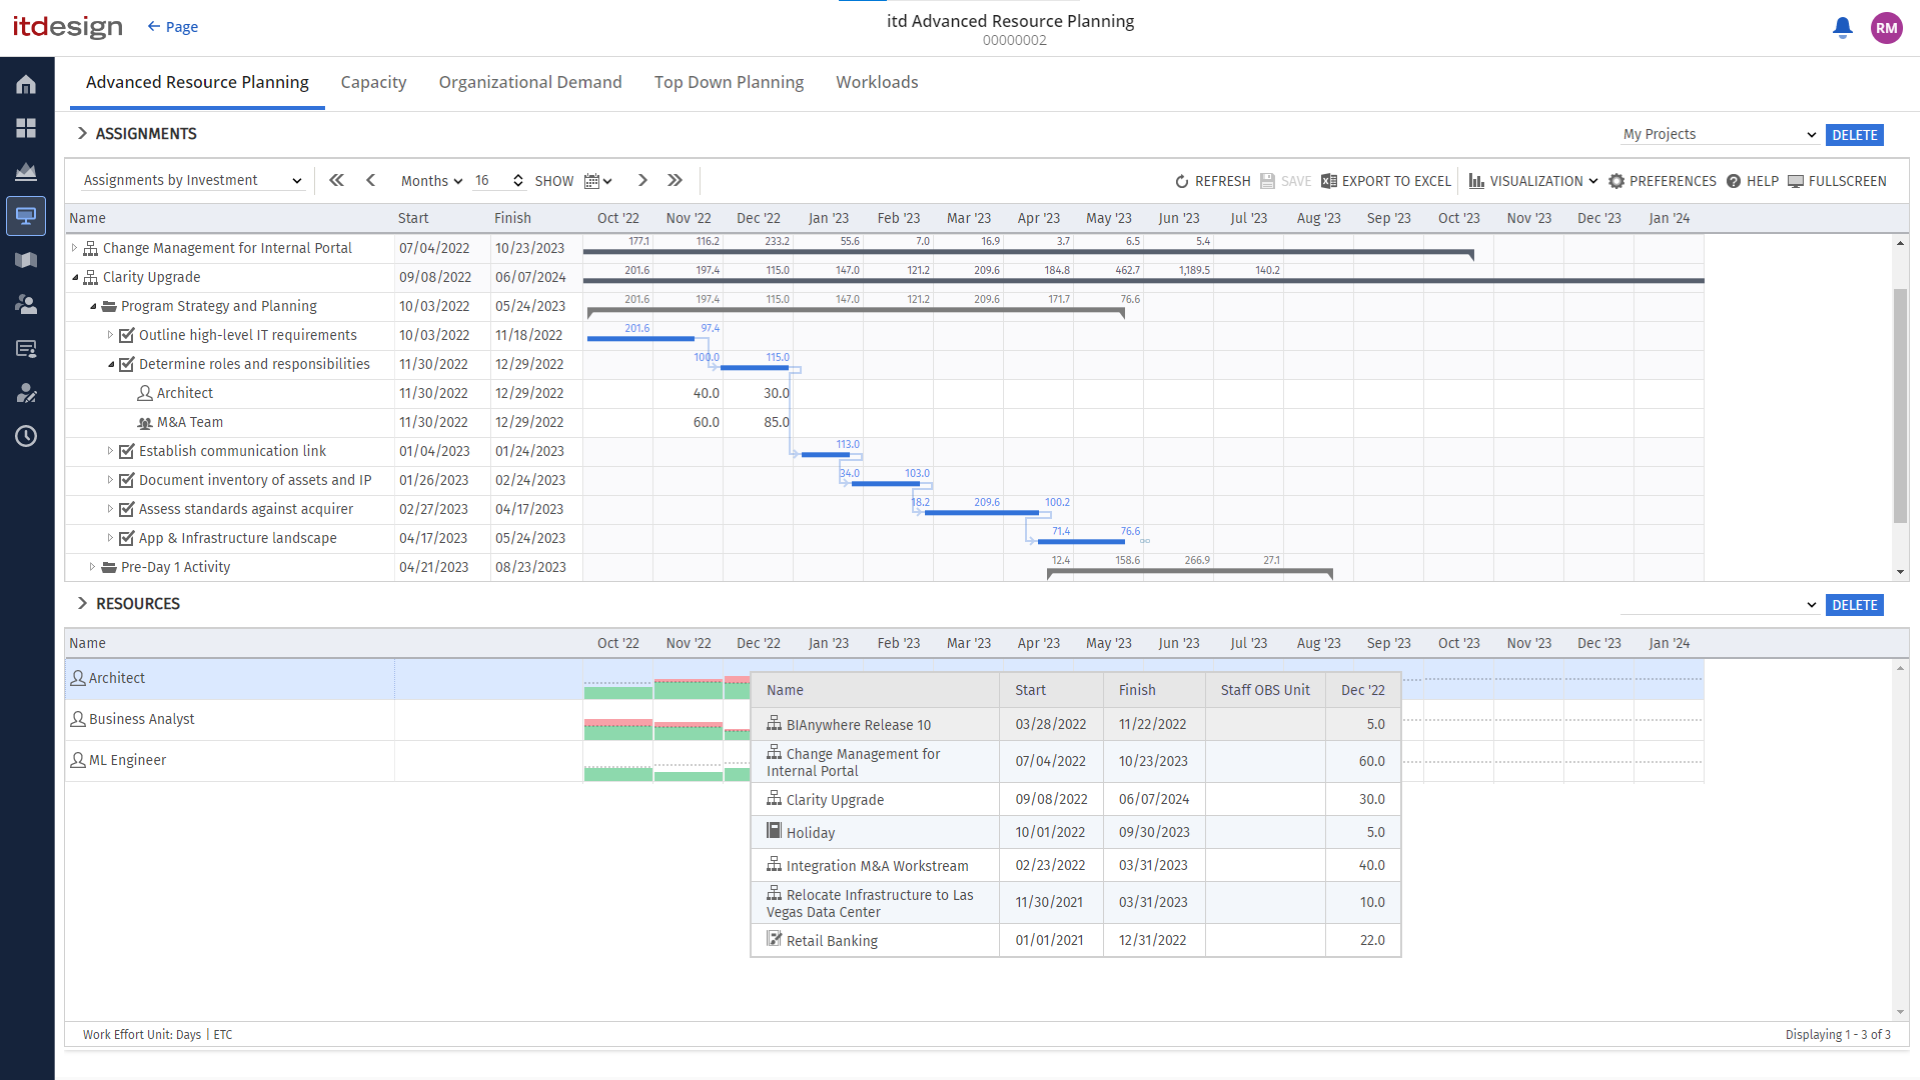Click the SAVE button in the toolbar
Viewport: 1920px width, 1080px height.
click(1286, 181)
